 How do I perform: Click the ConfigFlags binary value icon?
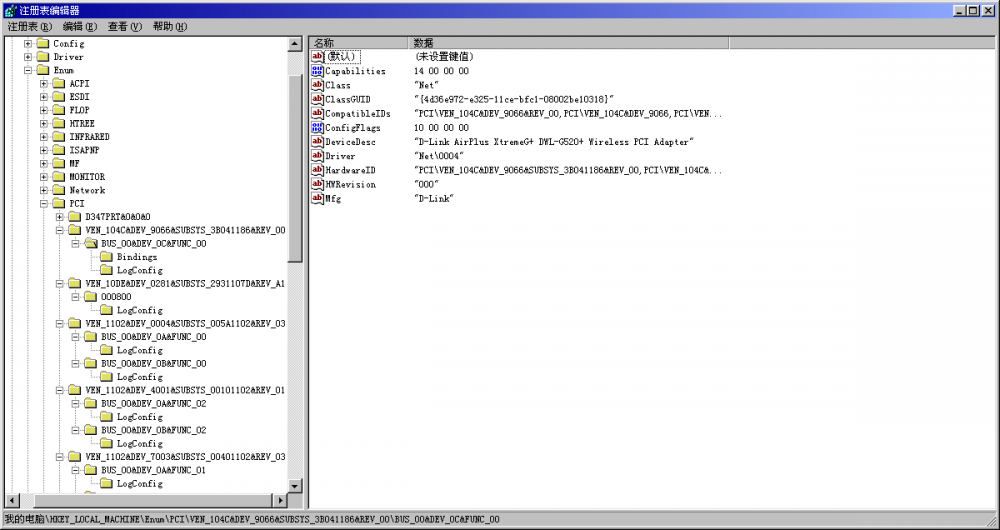pos(318,128)
